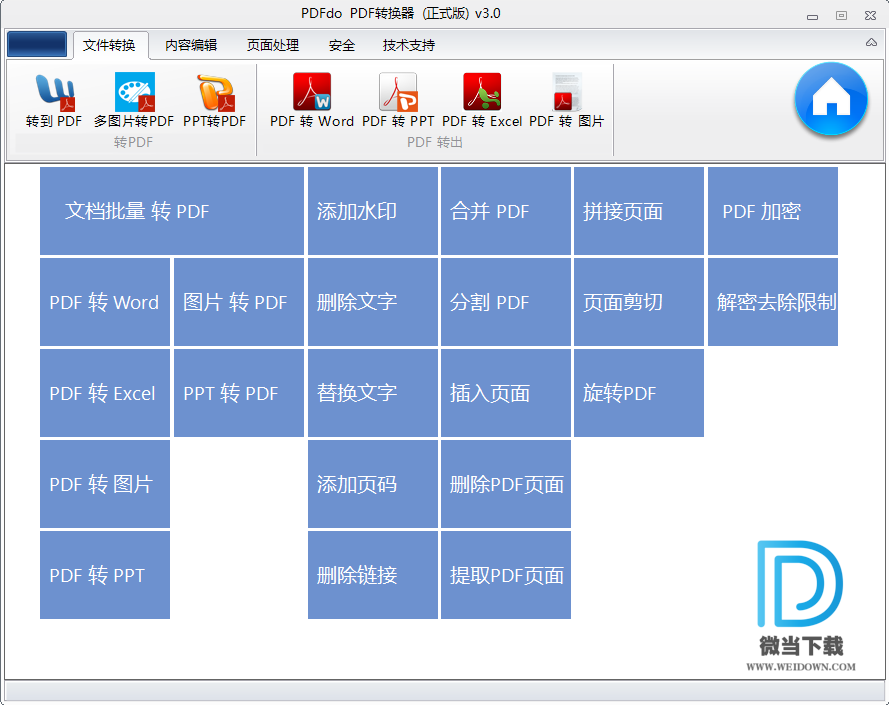Choose the PDF 转 PPT ribbon icon

398,101
